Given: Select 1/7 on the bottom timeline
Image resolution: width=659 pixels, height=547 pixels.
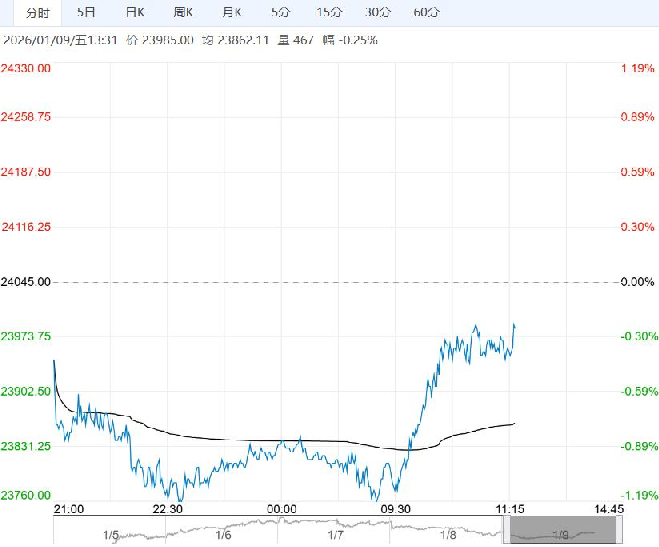Looking at the screenshot, I should [337, 535].
